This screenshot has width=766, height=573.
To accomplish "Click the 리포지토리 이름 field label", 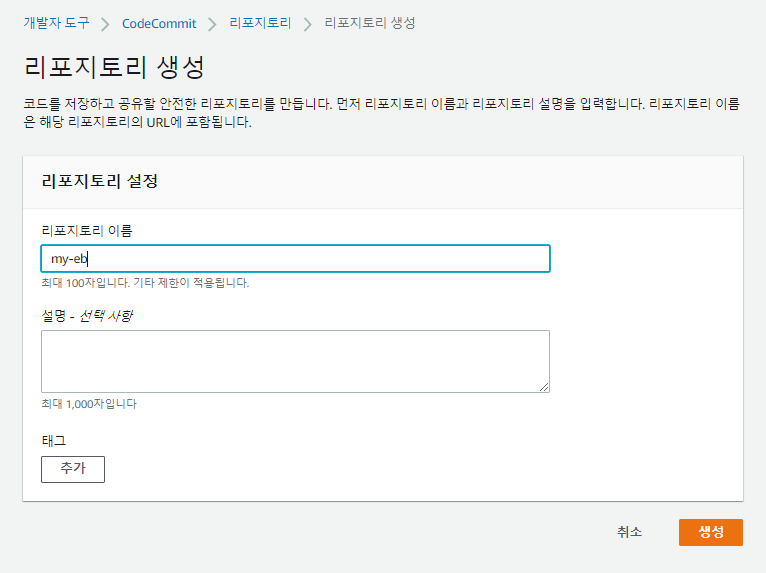I will [86, 230].
